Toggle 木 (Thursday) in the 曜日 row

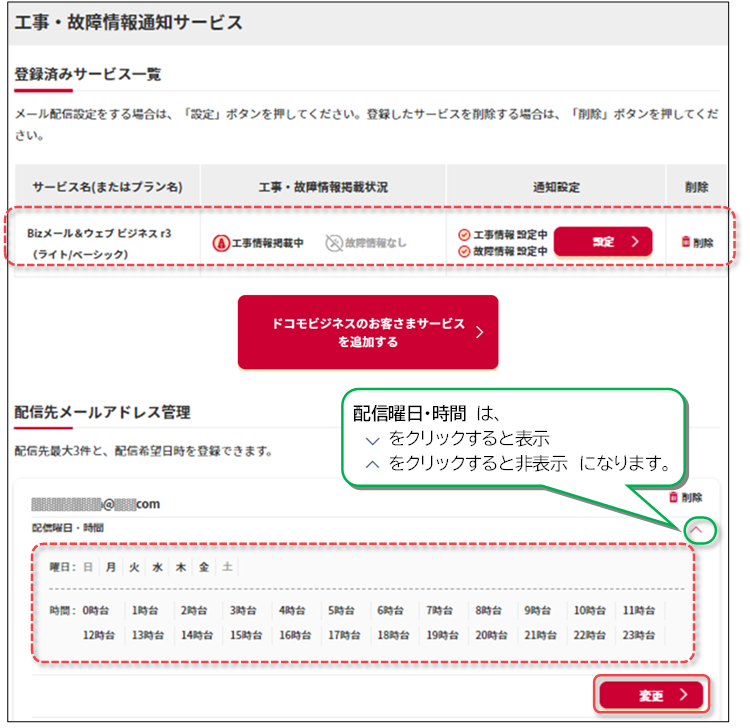pos(181,567)
